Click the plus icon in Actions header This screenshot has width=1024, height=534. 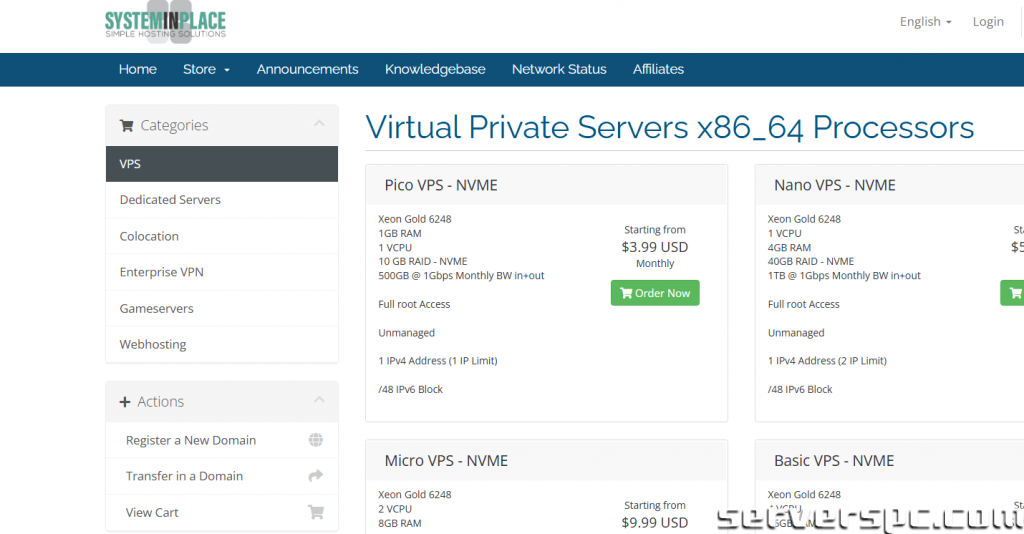pos(125,402)
